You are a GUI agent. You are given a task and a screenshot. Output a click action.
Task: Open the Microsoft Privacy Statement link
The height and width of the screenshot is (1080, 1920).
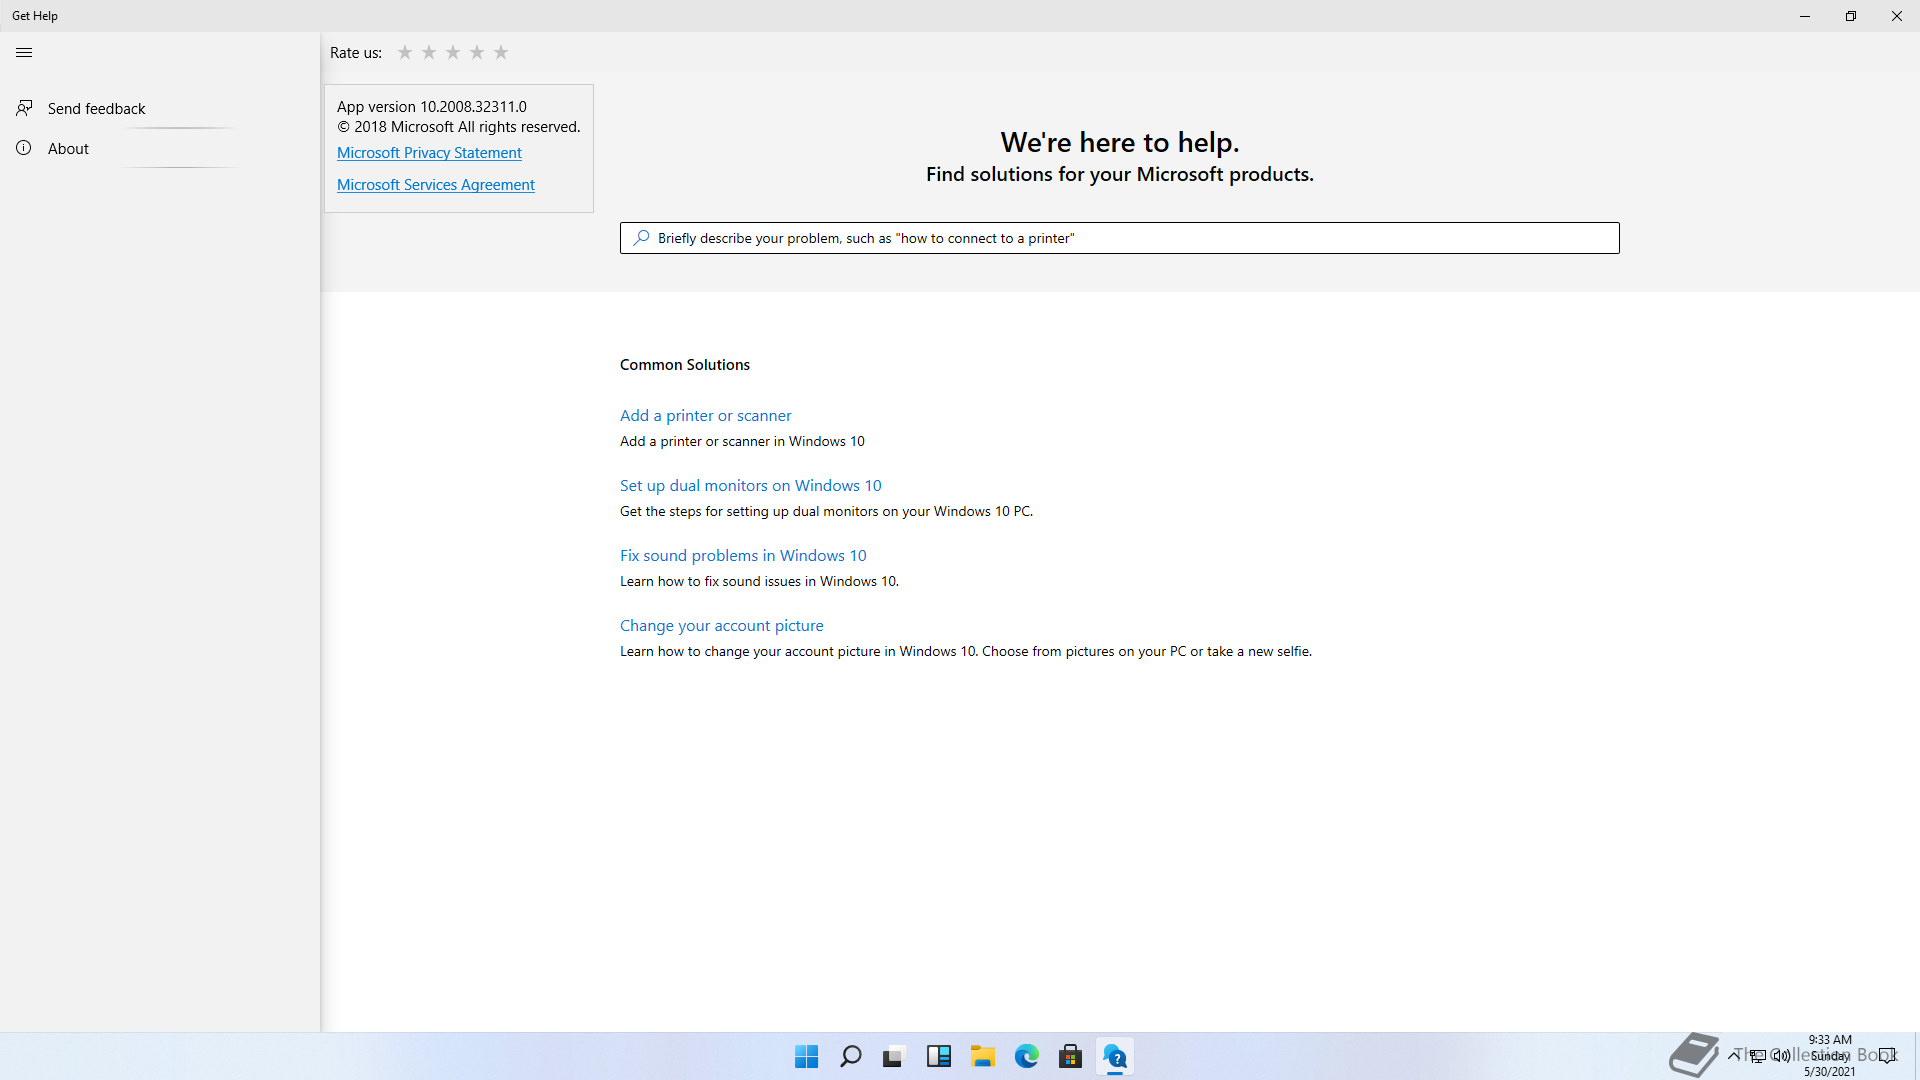pyautogui.click(x=429, y=153)
